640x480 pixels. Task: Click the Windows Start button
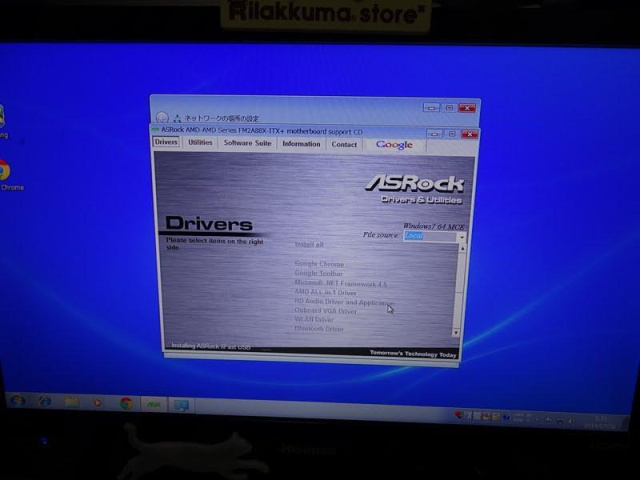[18, 401]
